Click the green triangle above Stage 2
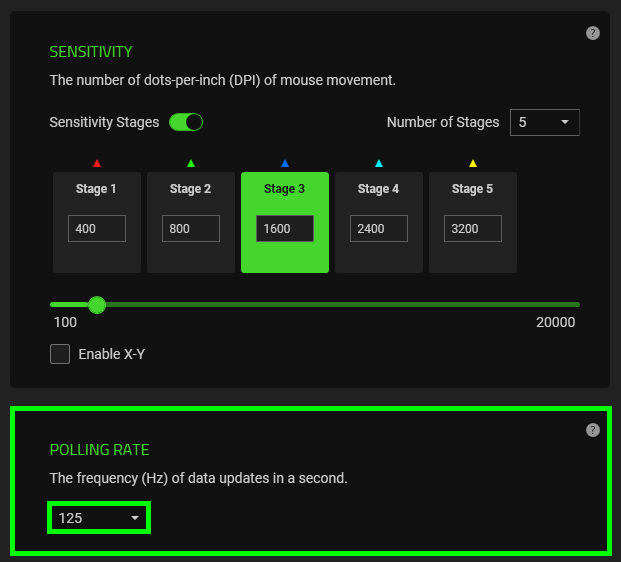This screenshot has width=621, height=562. (x=191, y=163)
